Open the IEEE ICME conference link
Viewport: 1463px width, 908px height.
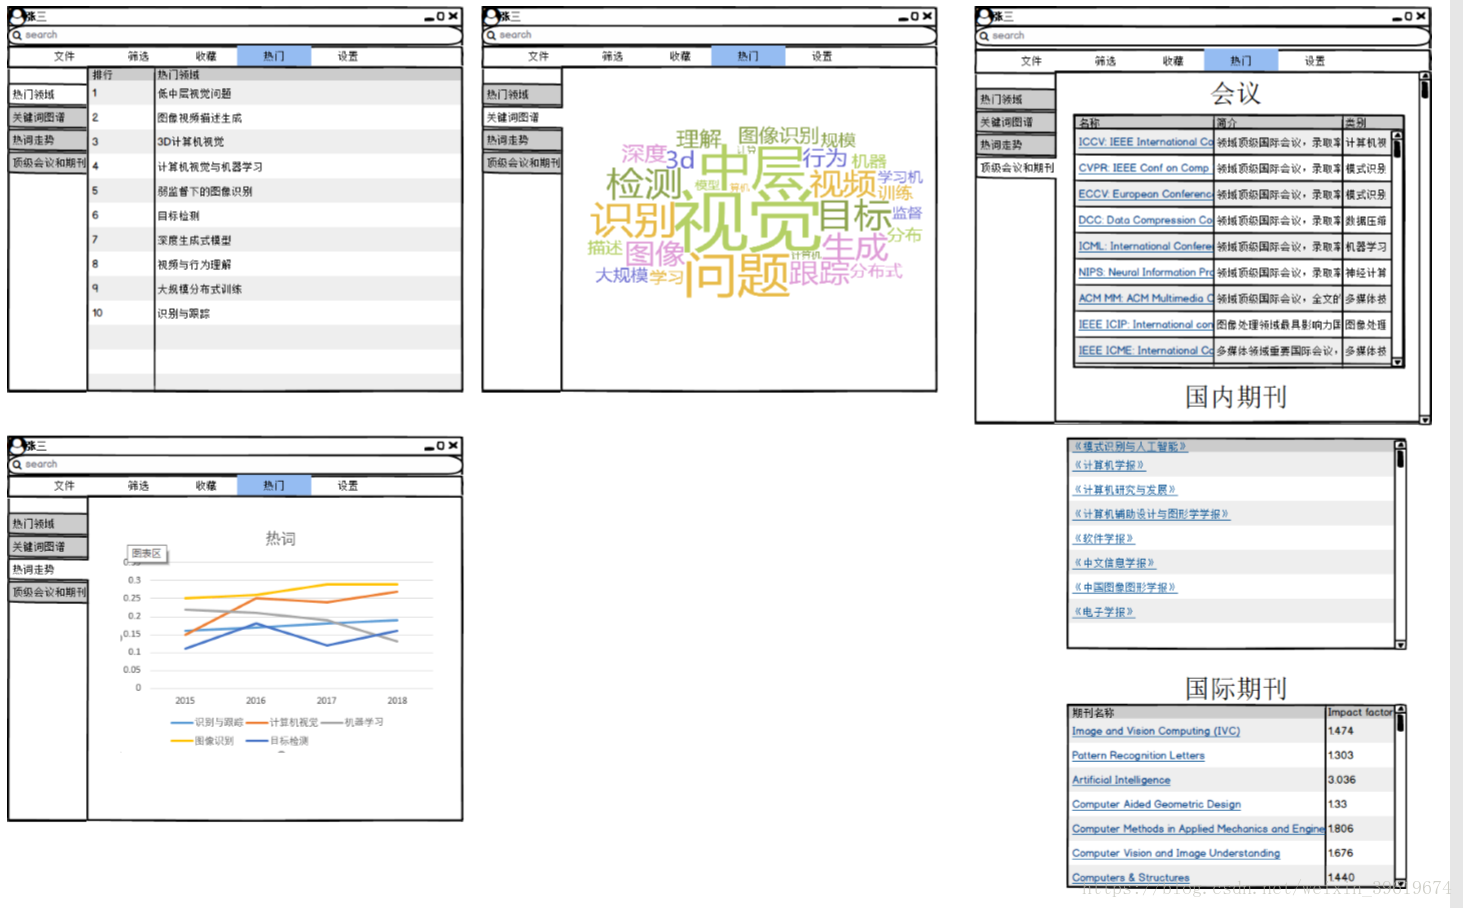point(1145,350)
